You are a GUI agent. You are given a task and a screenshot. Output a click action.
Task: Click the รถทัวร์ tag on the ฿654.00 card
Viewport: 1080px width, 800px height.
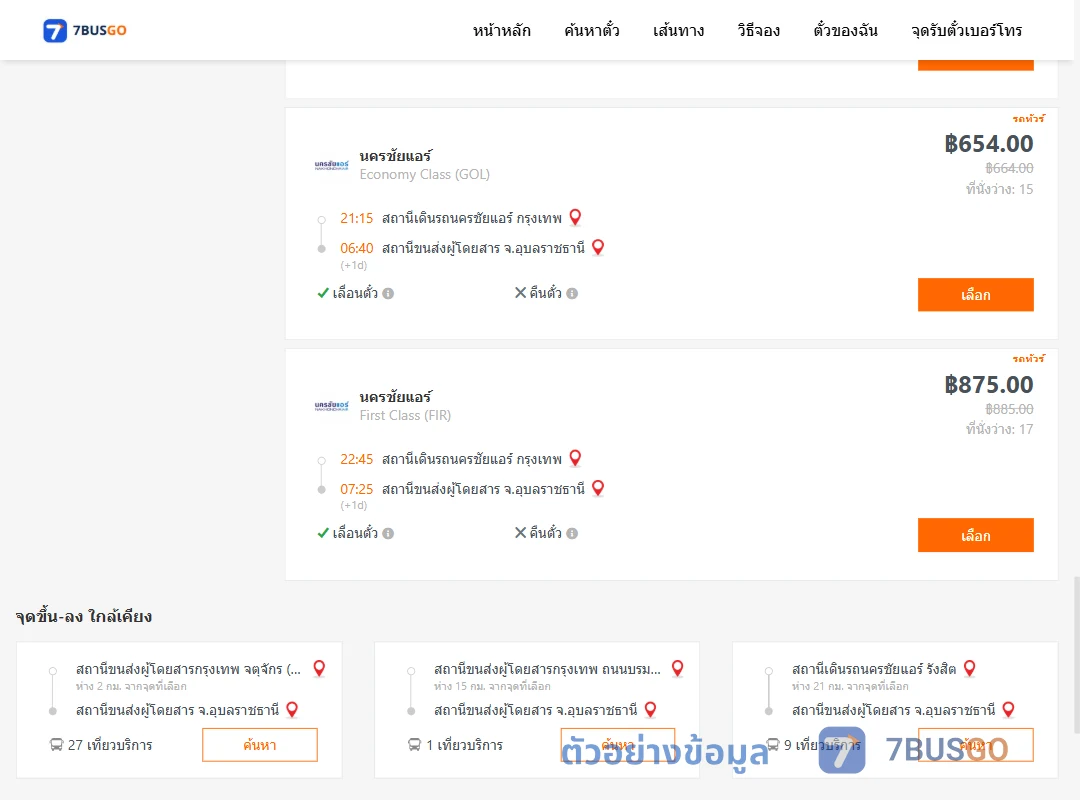tap(1028, 119)
